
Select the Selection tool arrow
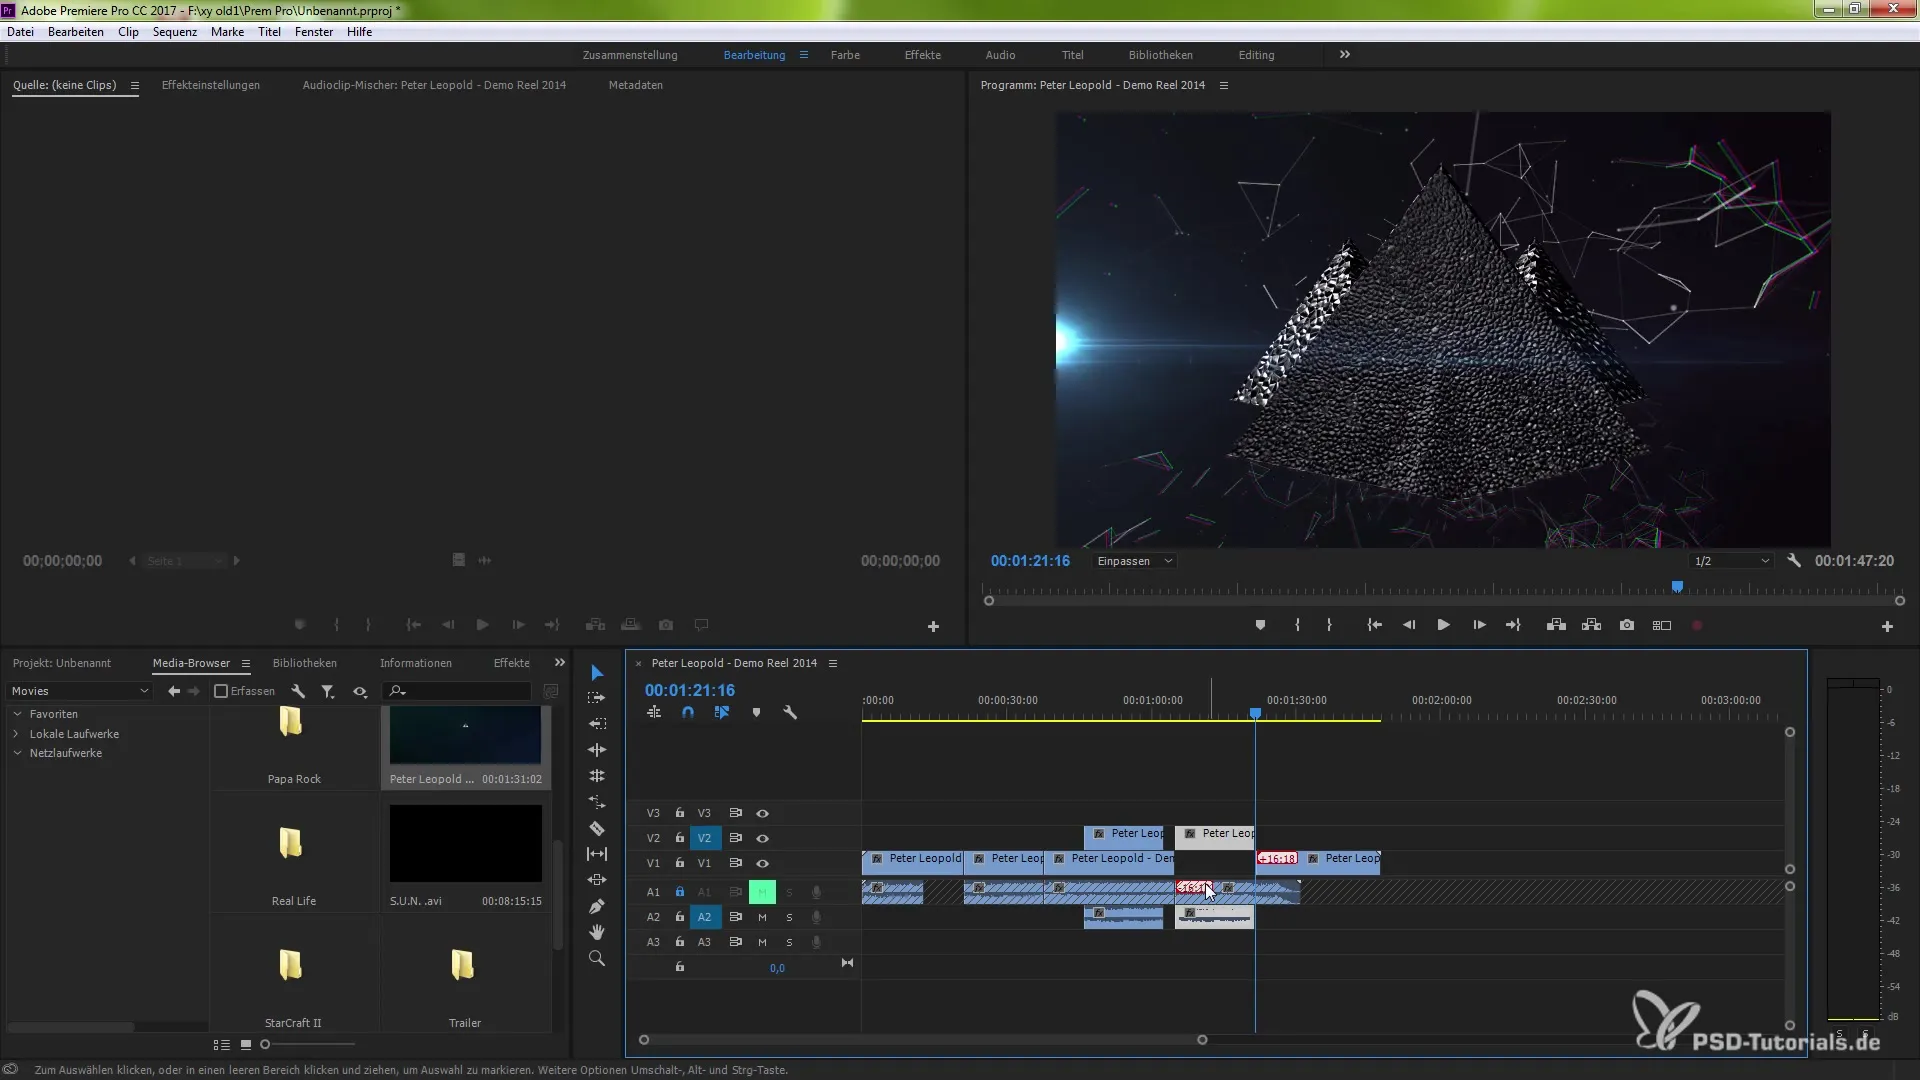[597, 672]
